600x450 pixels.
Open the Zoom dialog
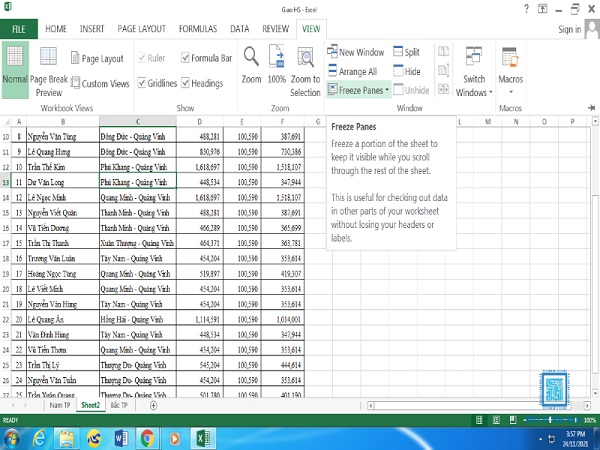pos(251,65)
